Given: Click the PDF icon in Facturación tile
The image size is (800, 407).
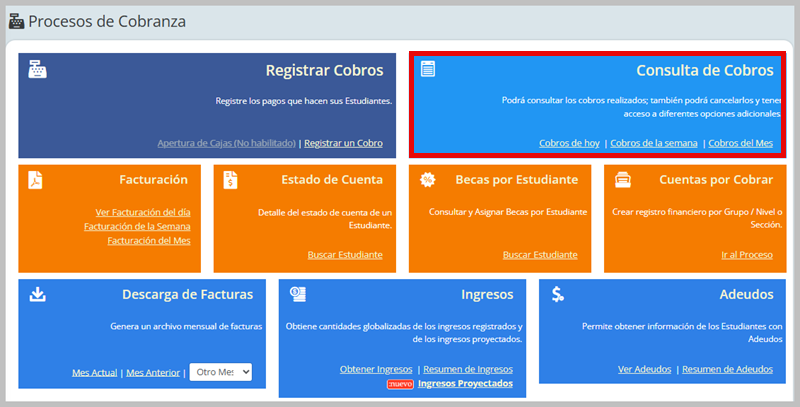Looking at the screenshot, I should tap(36, 180).
